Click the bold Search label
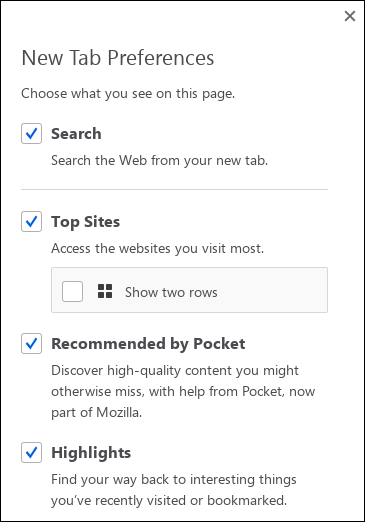Screen dimensions: 365x522 pos(76,134)
